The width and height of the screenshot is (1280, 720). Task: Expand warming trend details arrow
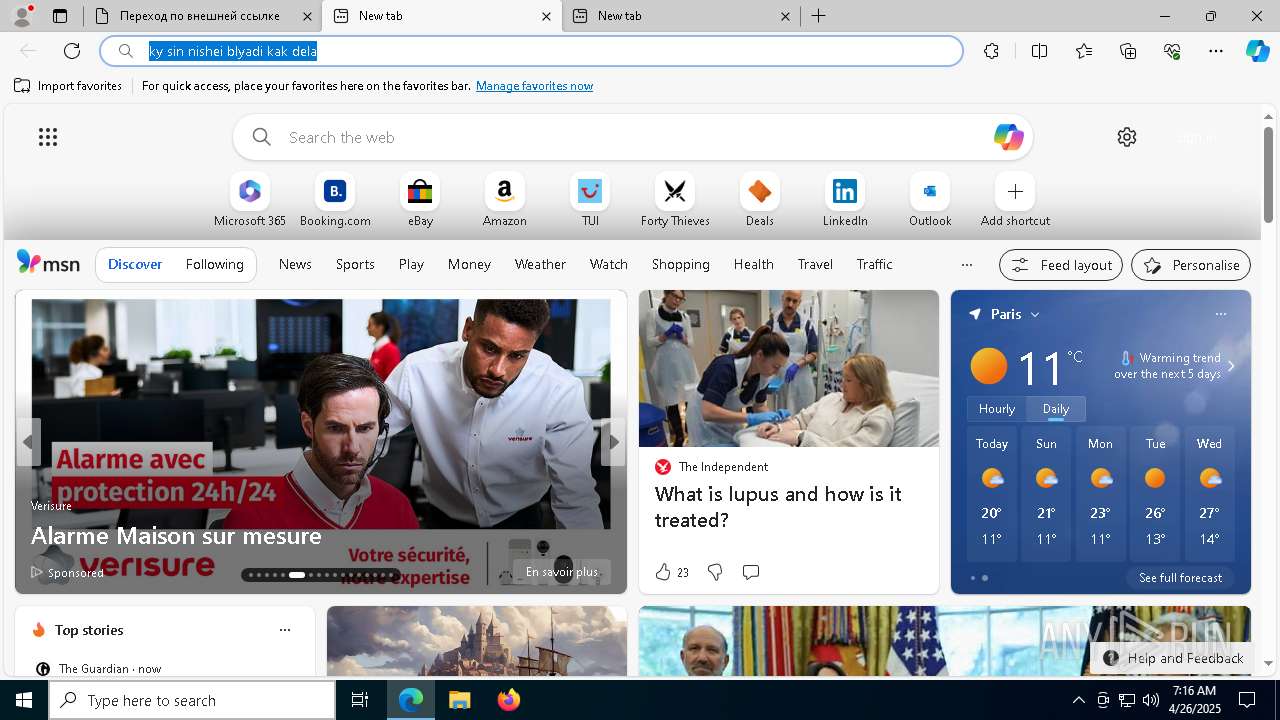[1231, 366]
